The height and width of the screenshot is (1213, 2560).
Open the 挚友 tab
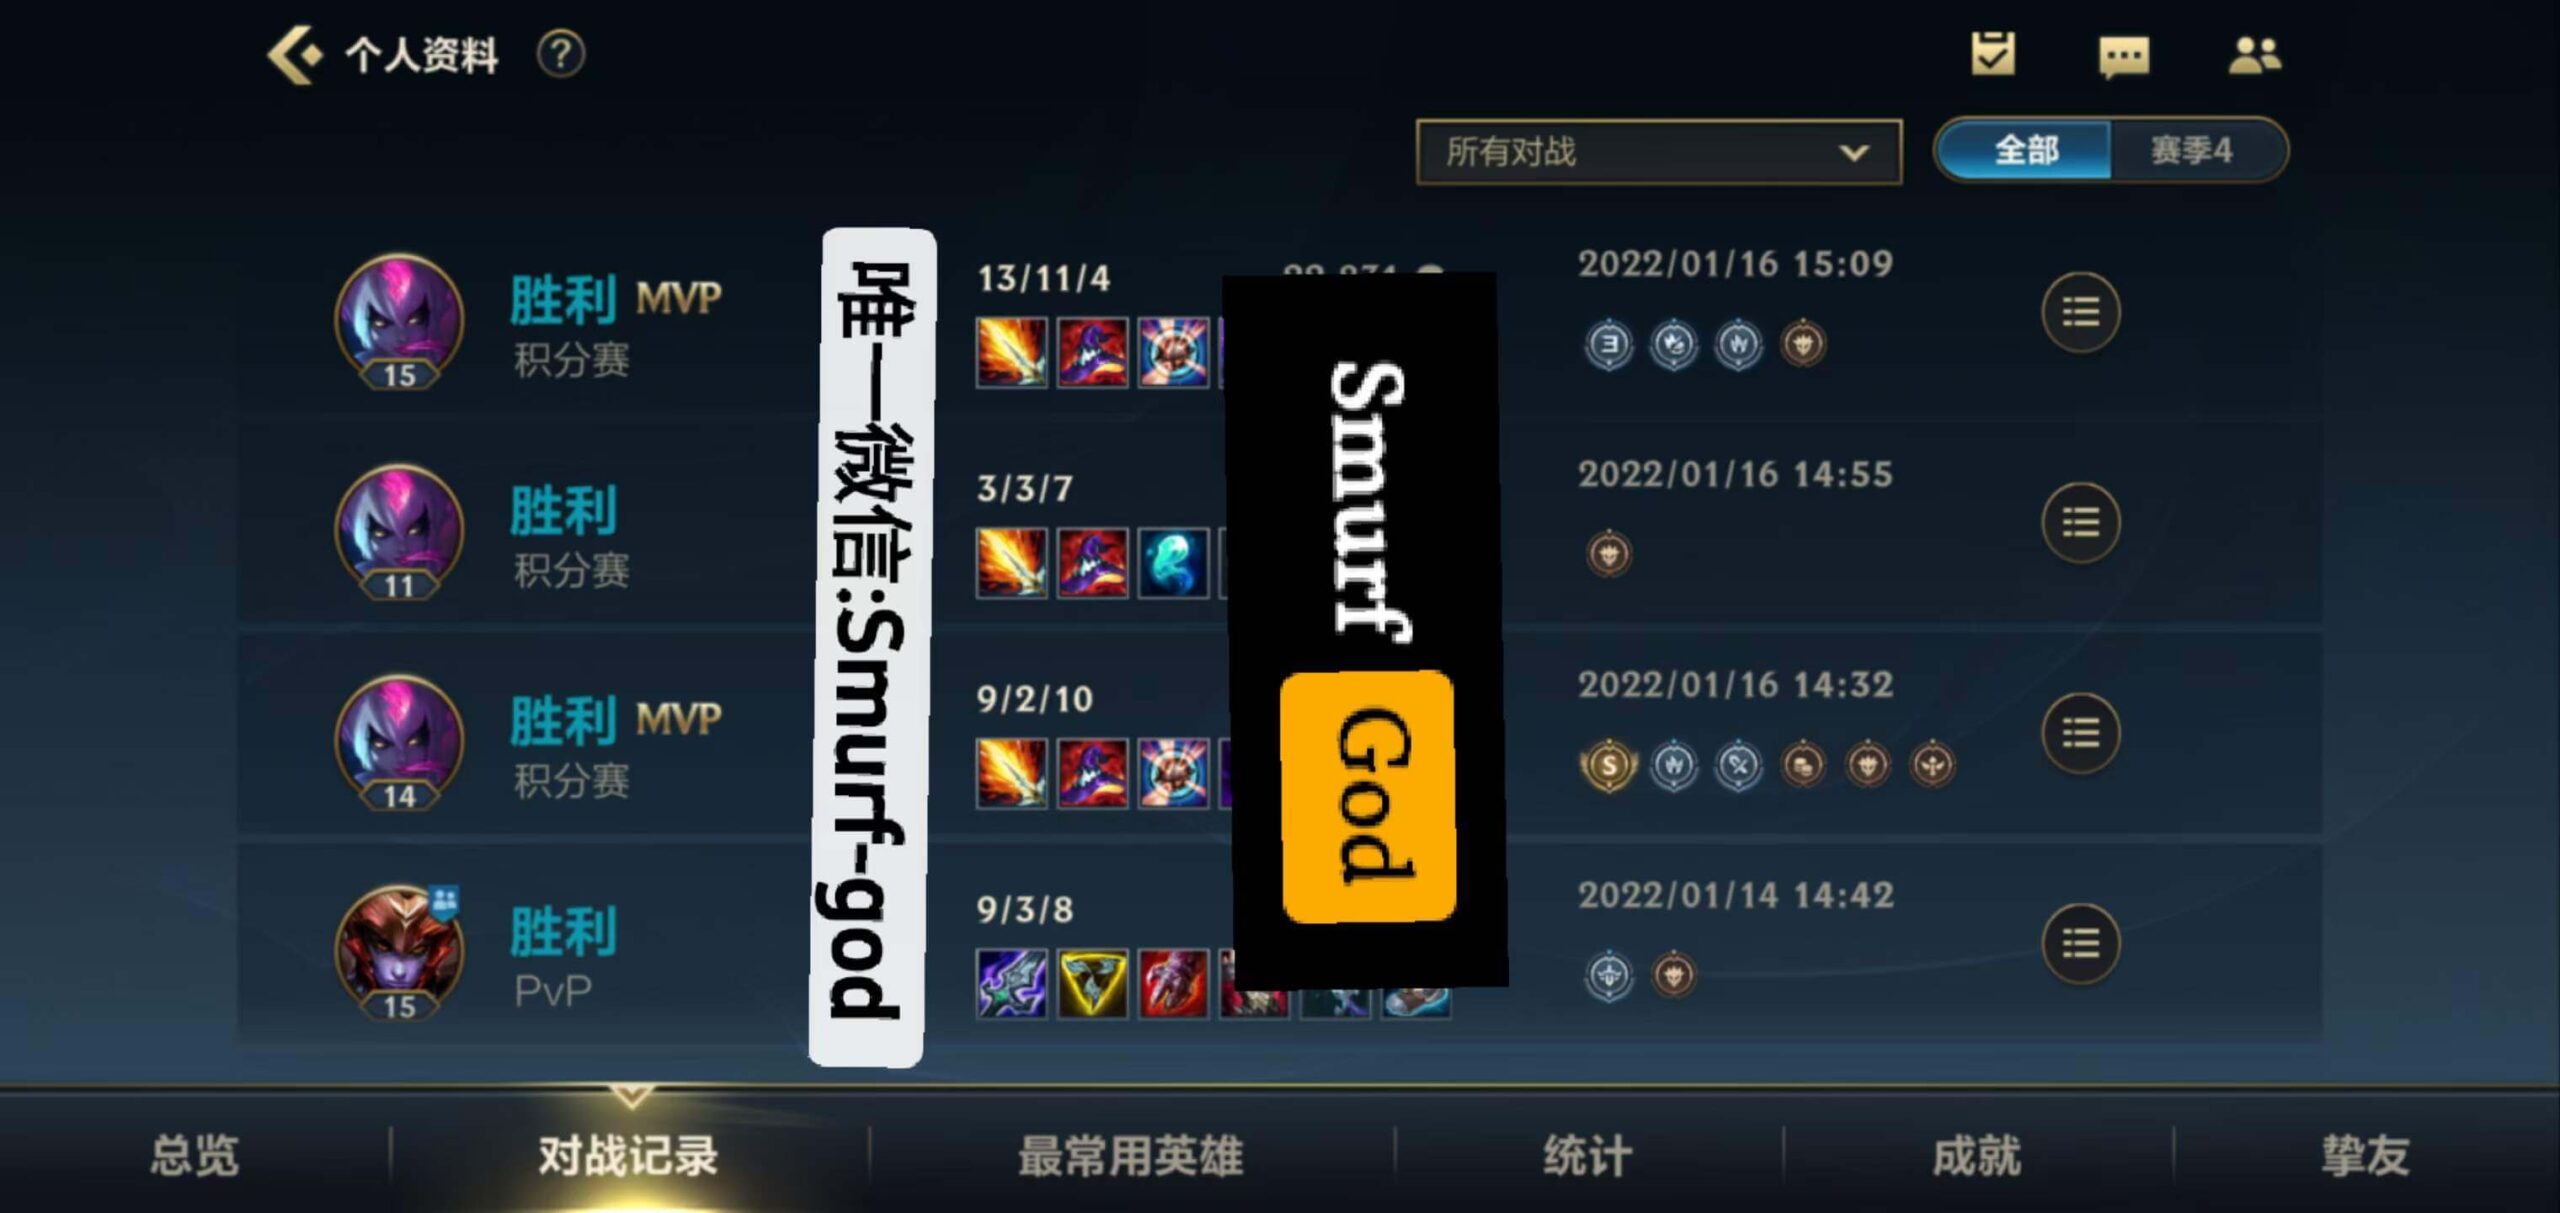pos(2366,1155)
